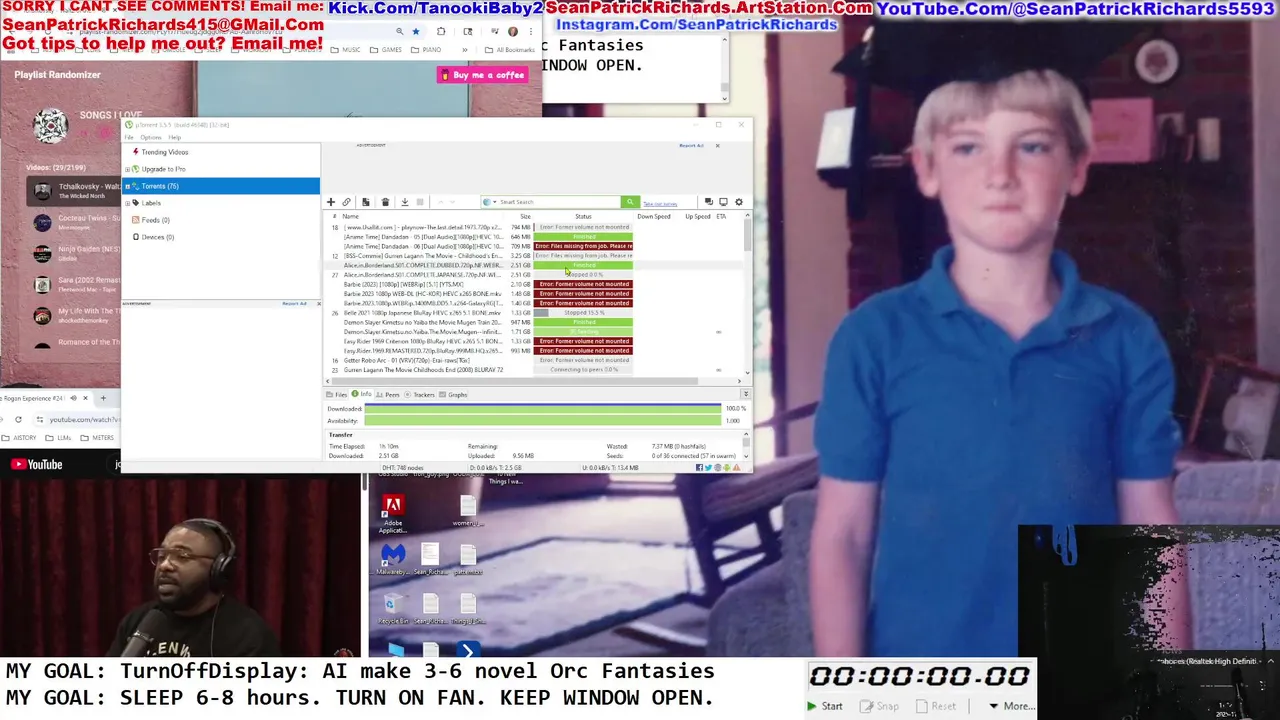Screen dimensions: 1280x720
Task: Click reload icon in YouTube browser window
Action: point(18,419)
